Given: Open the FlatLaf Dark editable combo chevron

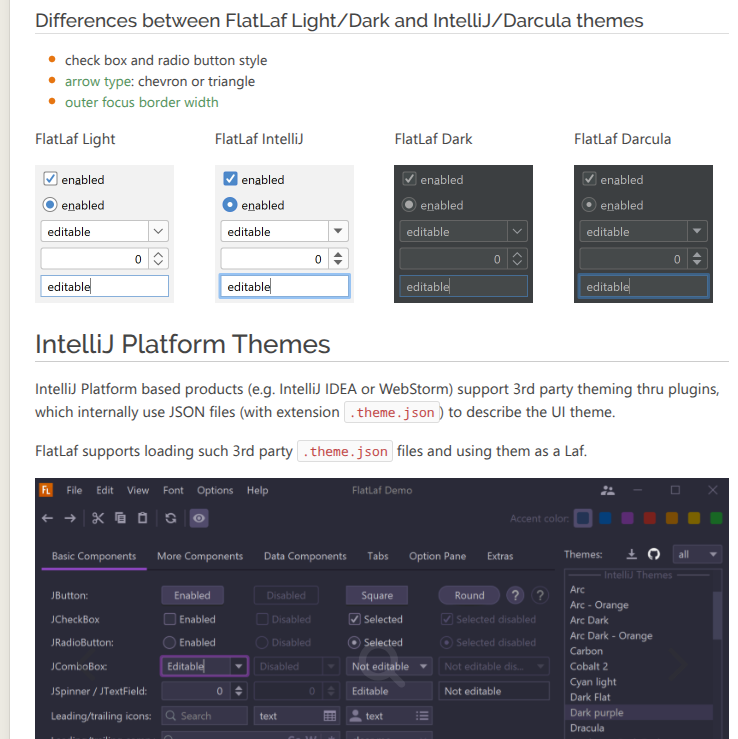Looking at the screenshot, I should point(517,231).
